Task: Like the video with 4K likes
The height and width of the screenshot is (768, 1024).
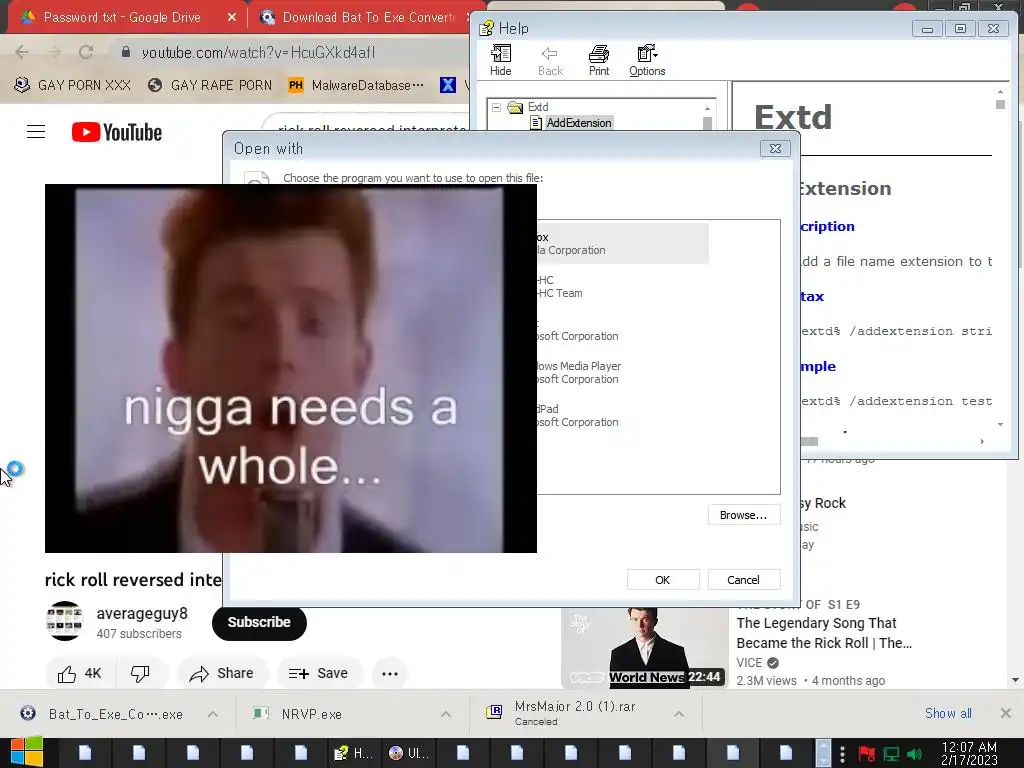Action: (x=80, y=673)
